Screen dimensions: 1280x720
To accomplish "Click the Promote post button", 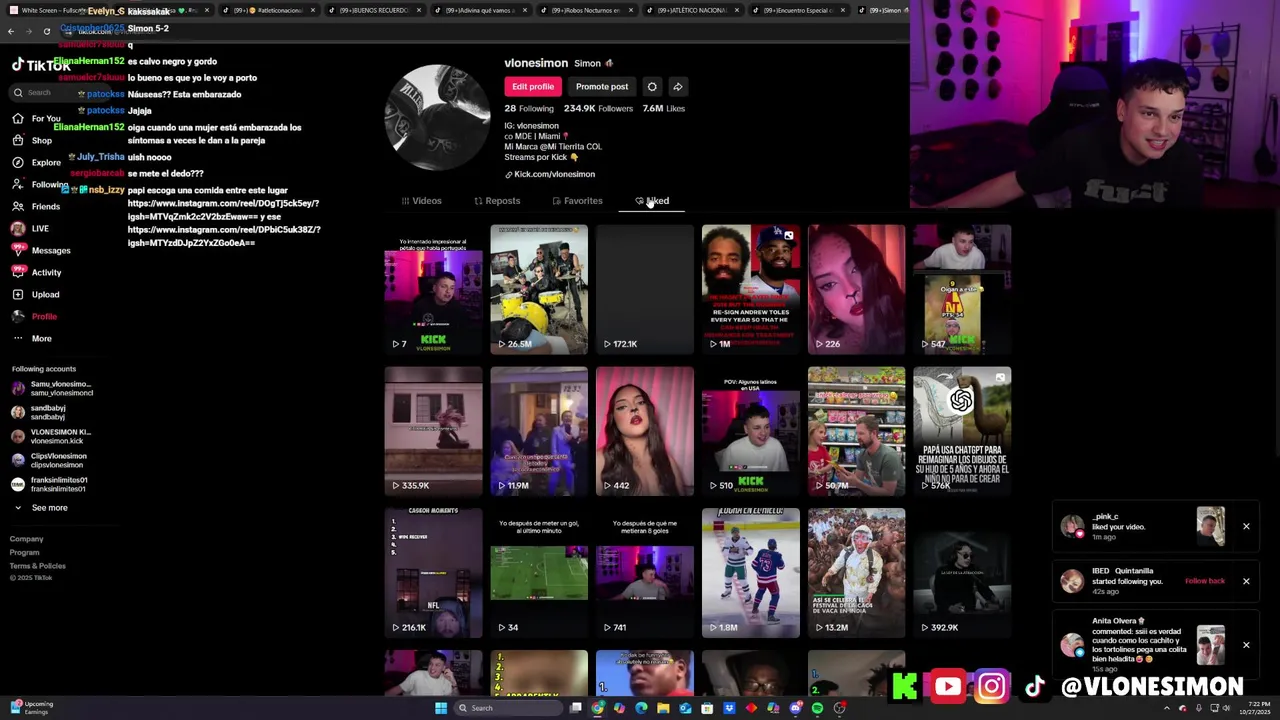I will click(602, 87).
